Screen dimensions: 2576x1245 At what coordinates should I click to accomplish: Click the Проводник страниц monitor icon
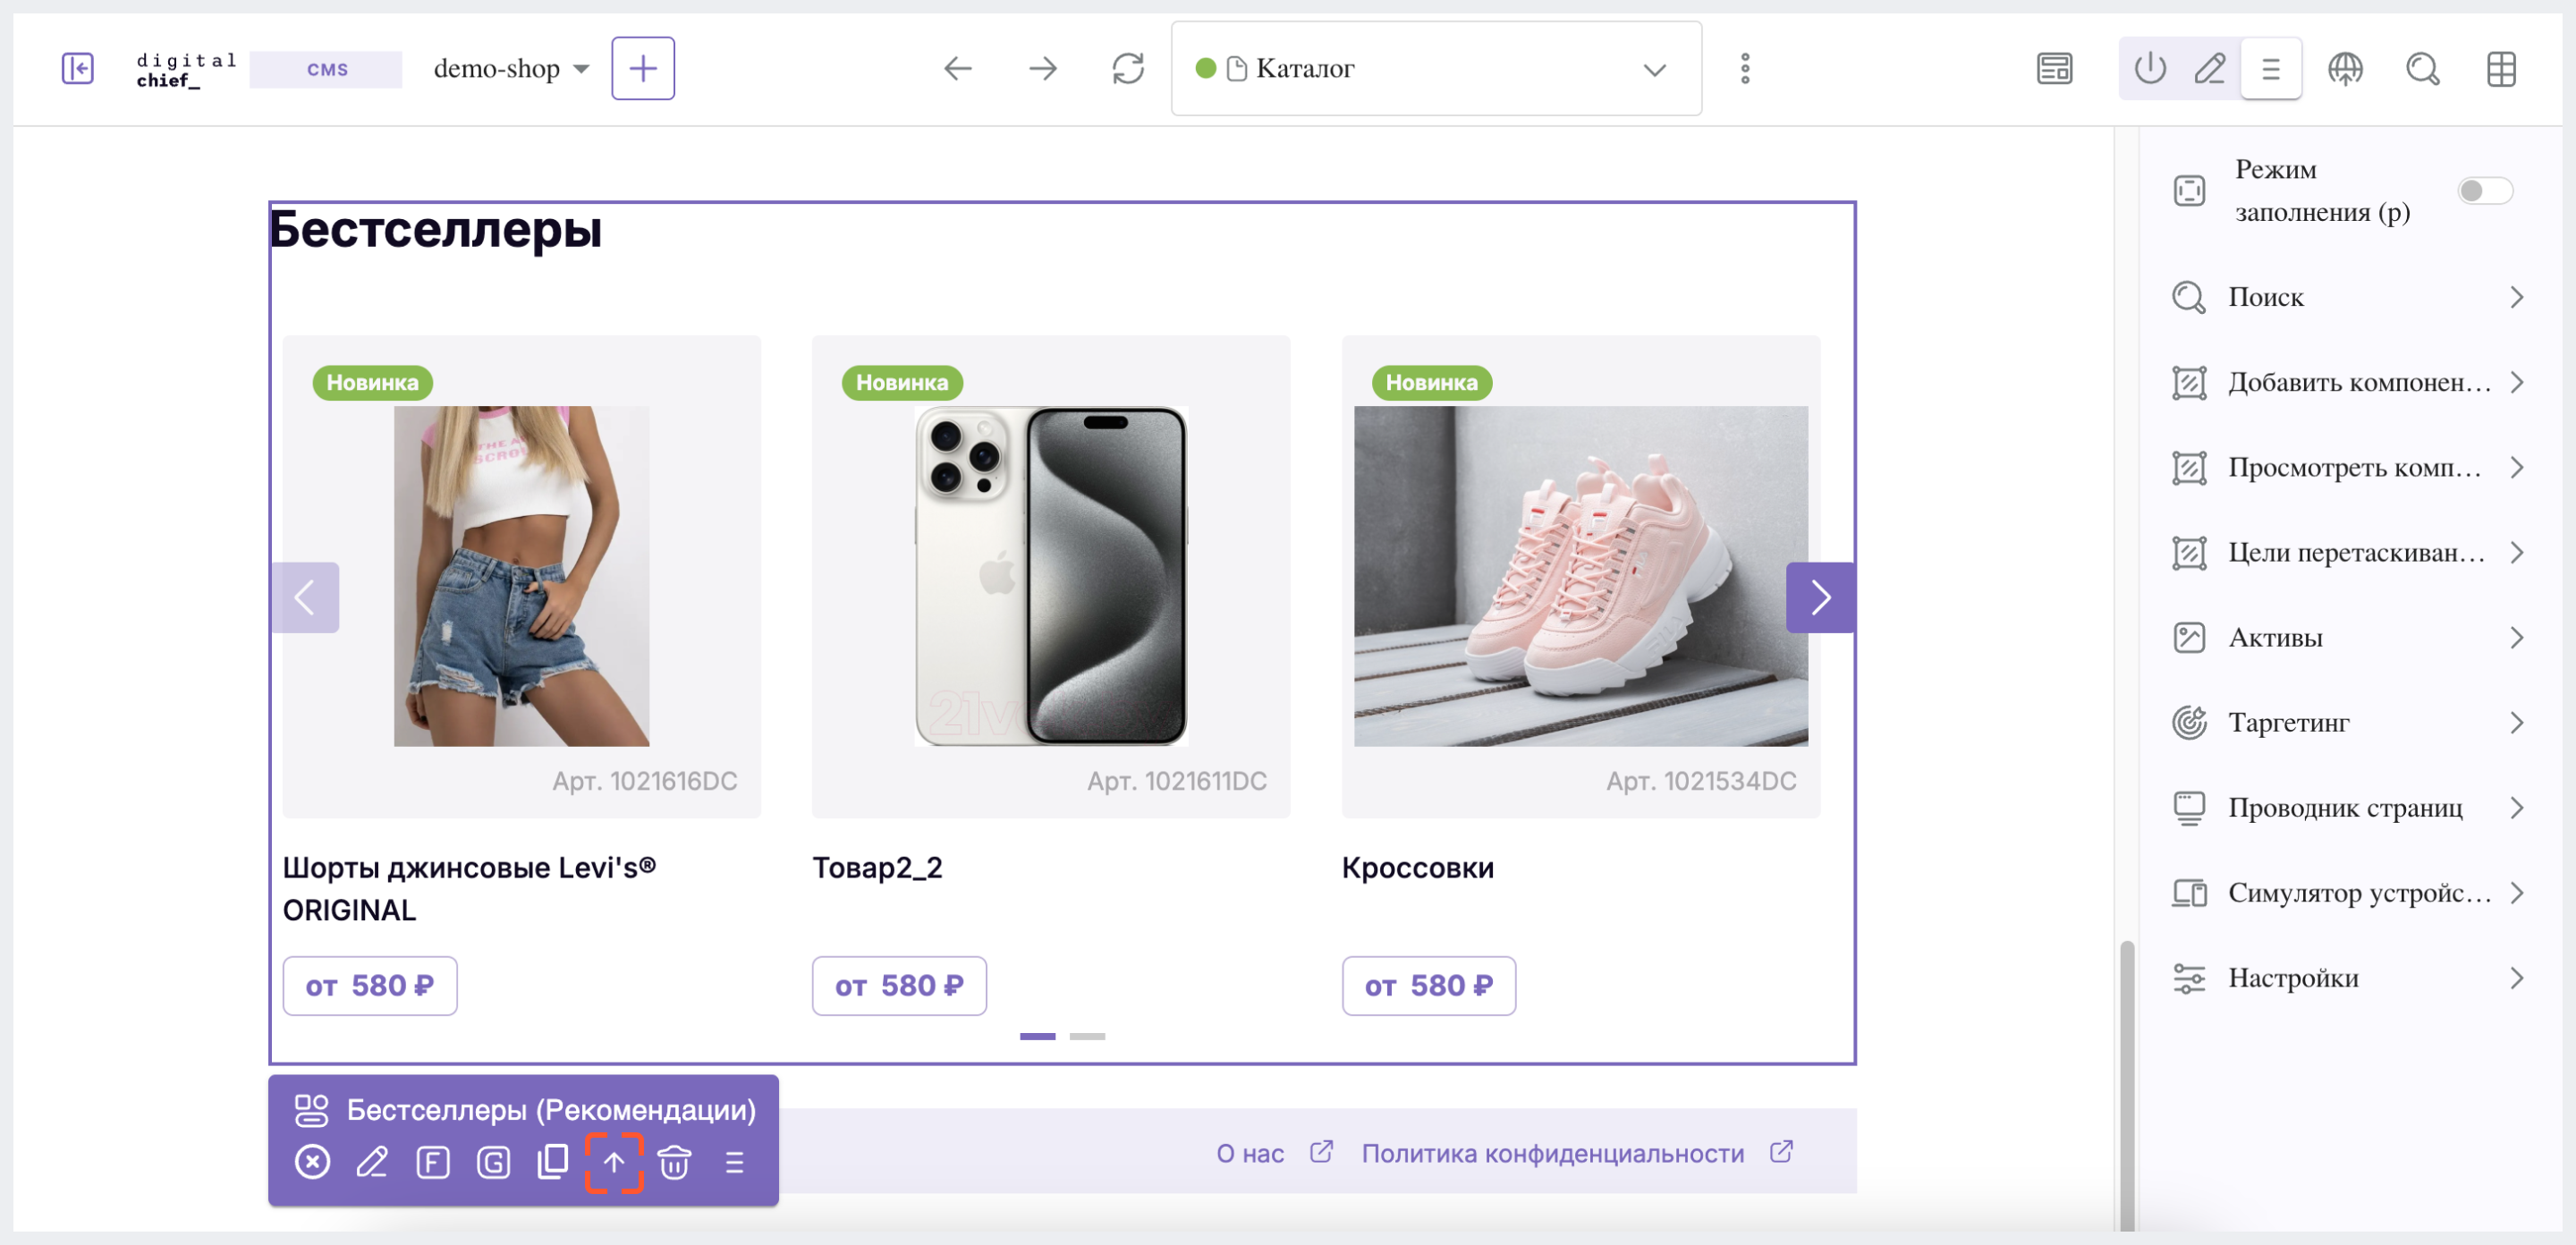click(x=2189, y=808)
